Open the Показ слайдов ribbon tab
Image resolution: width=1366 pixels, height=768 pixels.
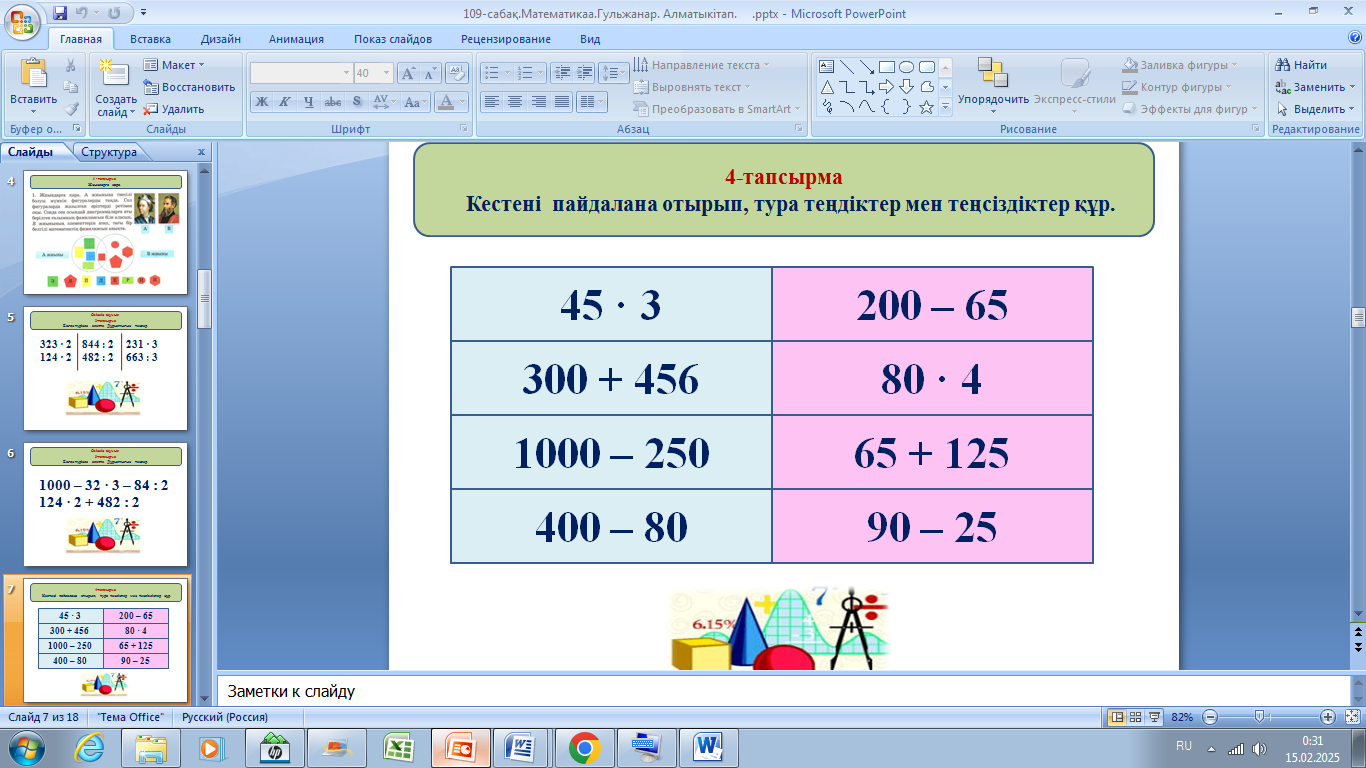pos(393,39)
